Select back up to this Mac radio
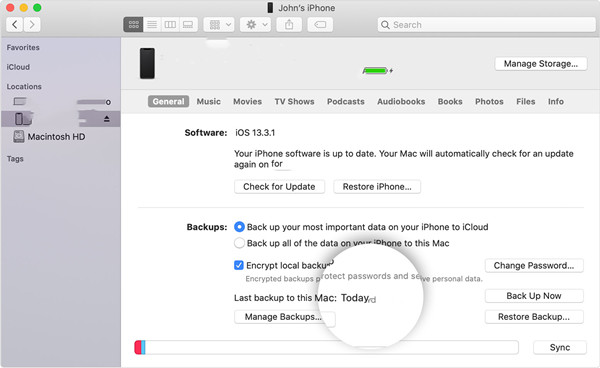 (239, 243)
